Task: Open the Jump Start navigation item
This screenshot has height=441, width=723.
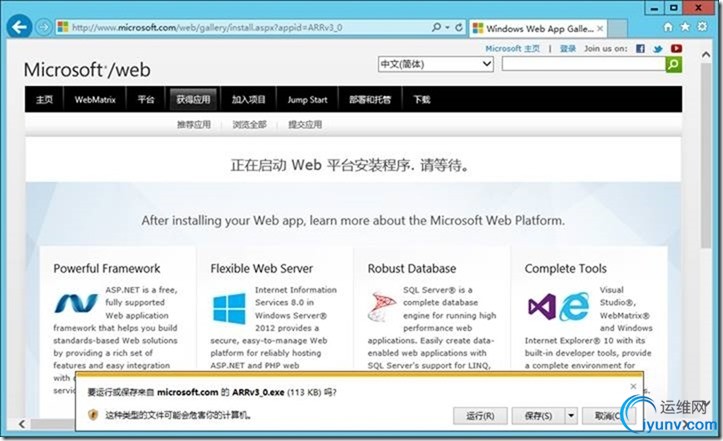Action: click(x=307, y=99)
